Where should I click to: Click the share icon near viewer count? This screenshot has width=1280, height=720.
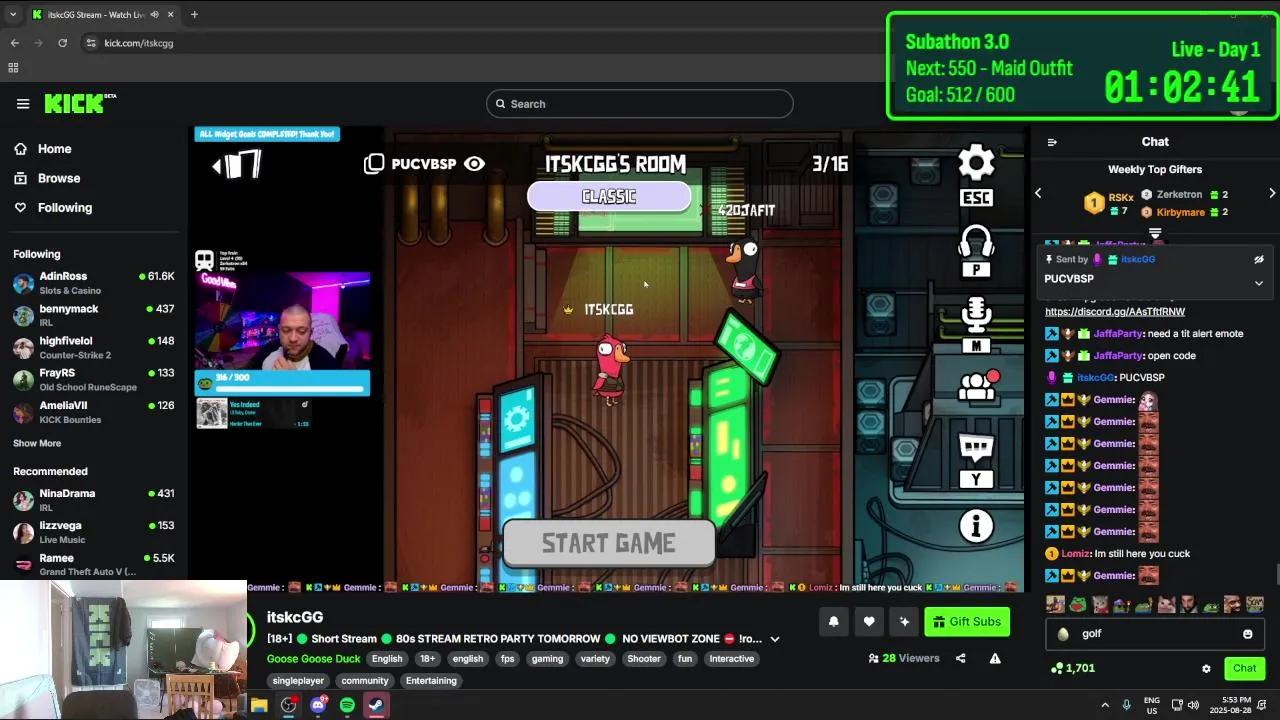click(x=961, y=658)
